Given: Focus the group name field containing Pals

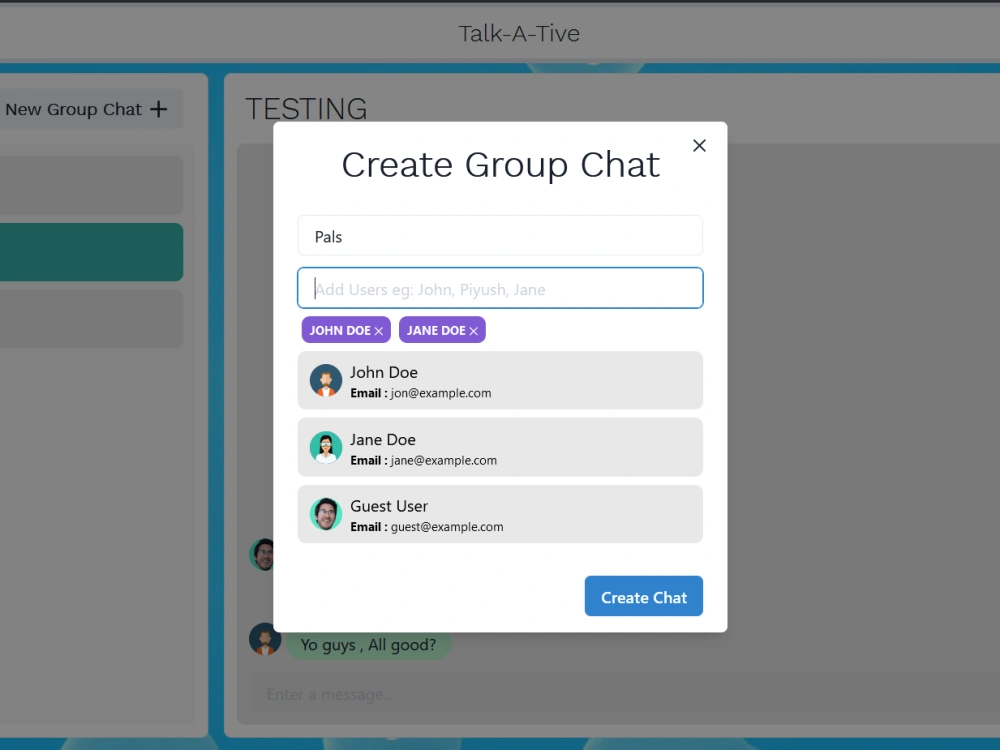Looking at the screenshot, I should click(500, 236).
